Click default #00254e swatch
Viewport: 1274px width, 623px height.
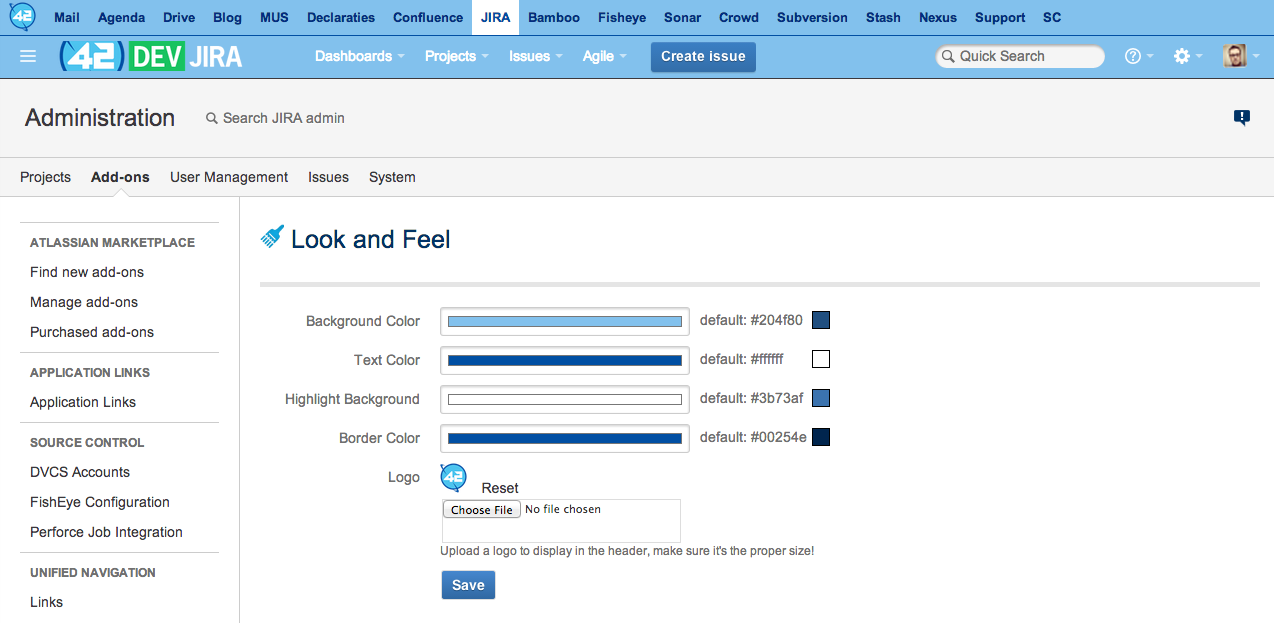coord(821,437)
